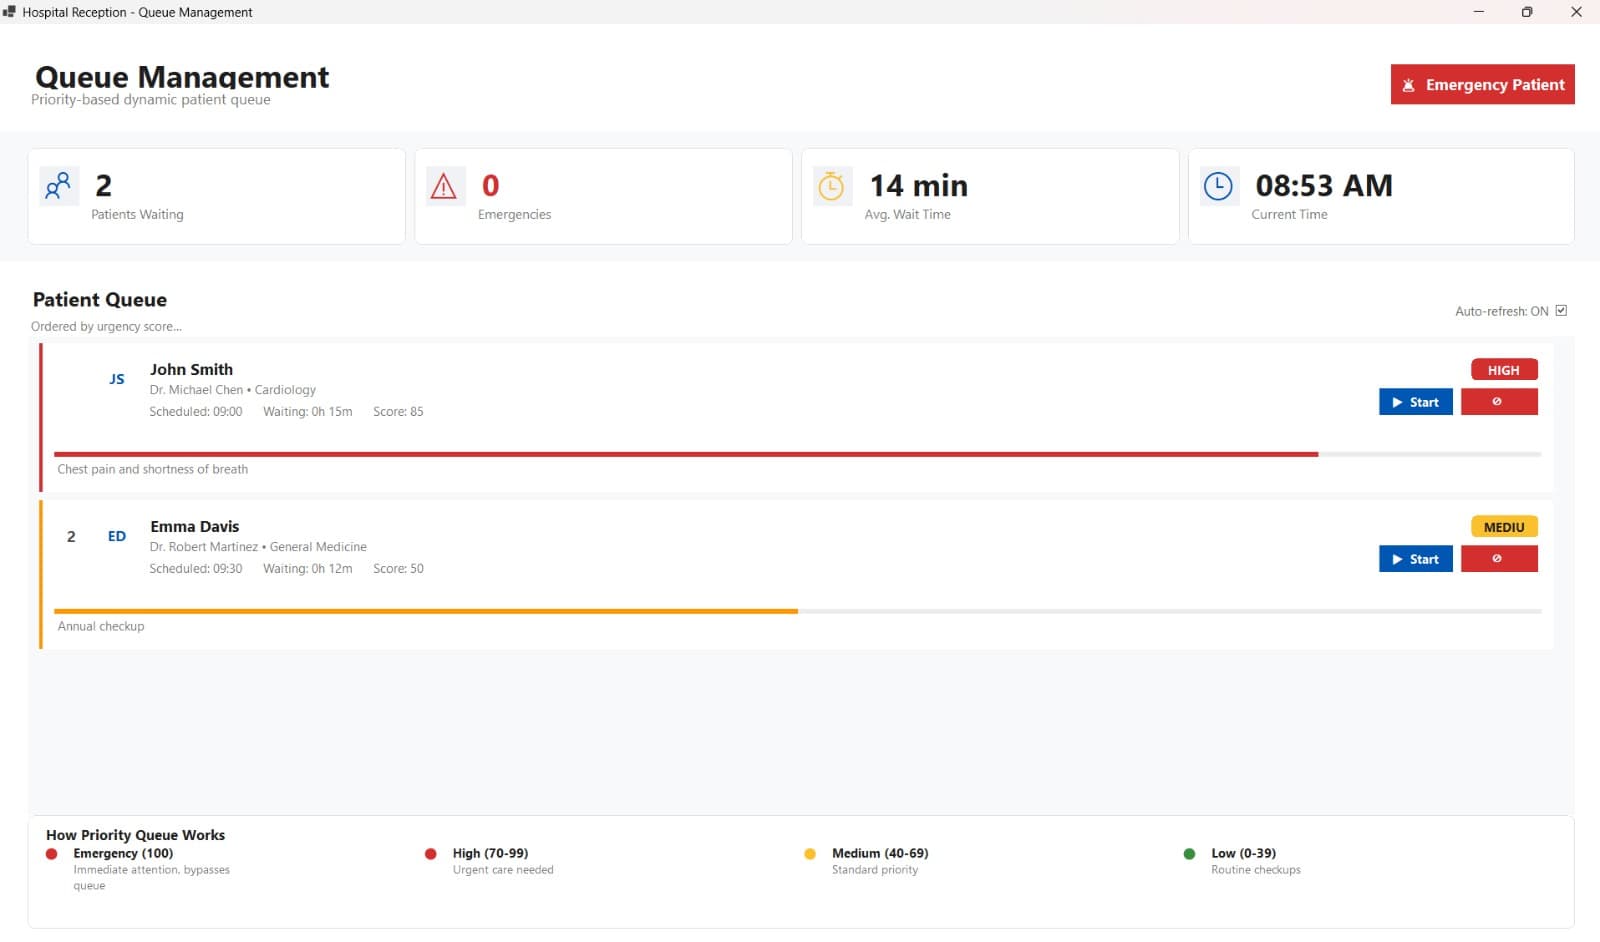This screenshot has height=942, width=1600.
Task: Click 'Score: 85' value
Action: tap(398, 412)
